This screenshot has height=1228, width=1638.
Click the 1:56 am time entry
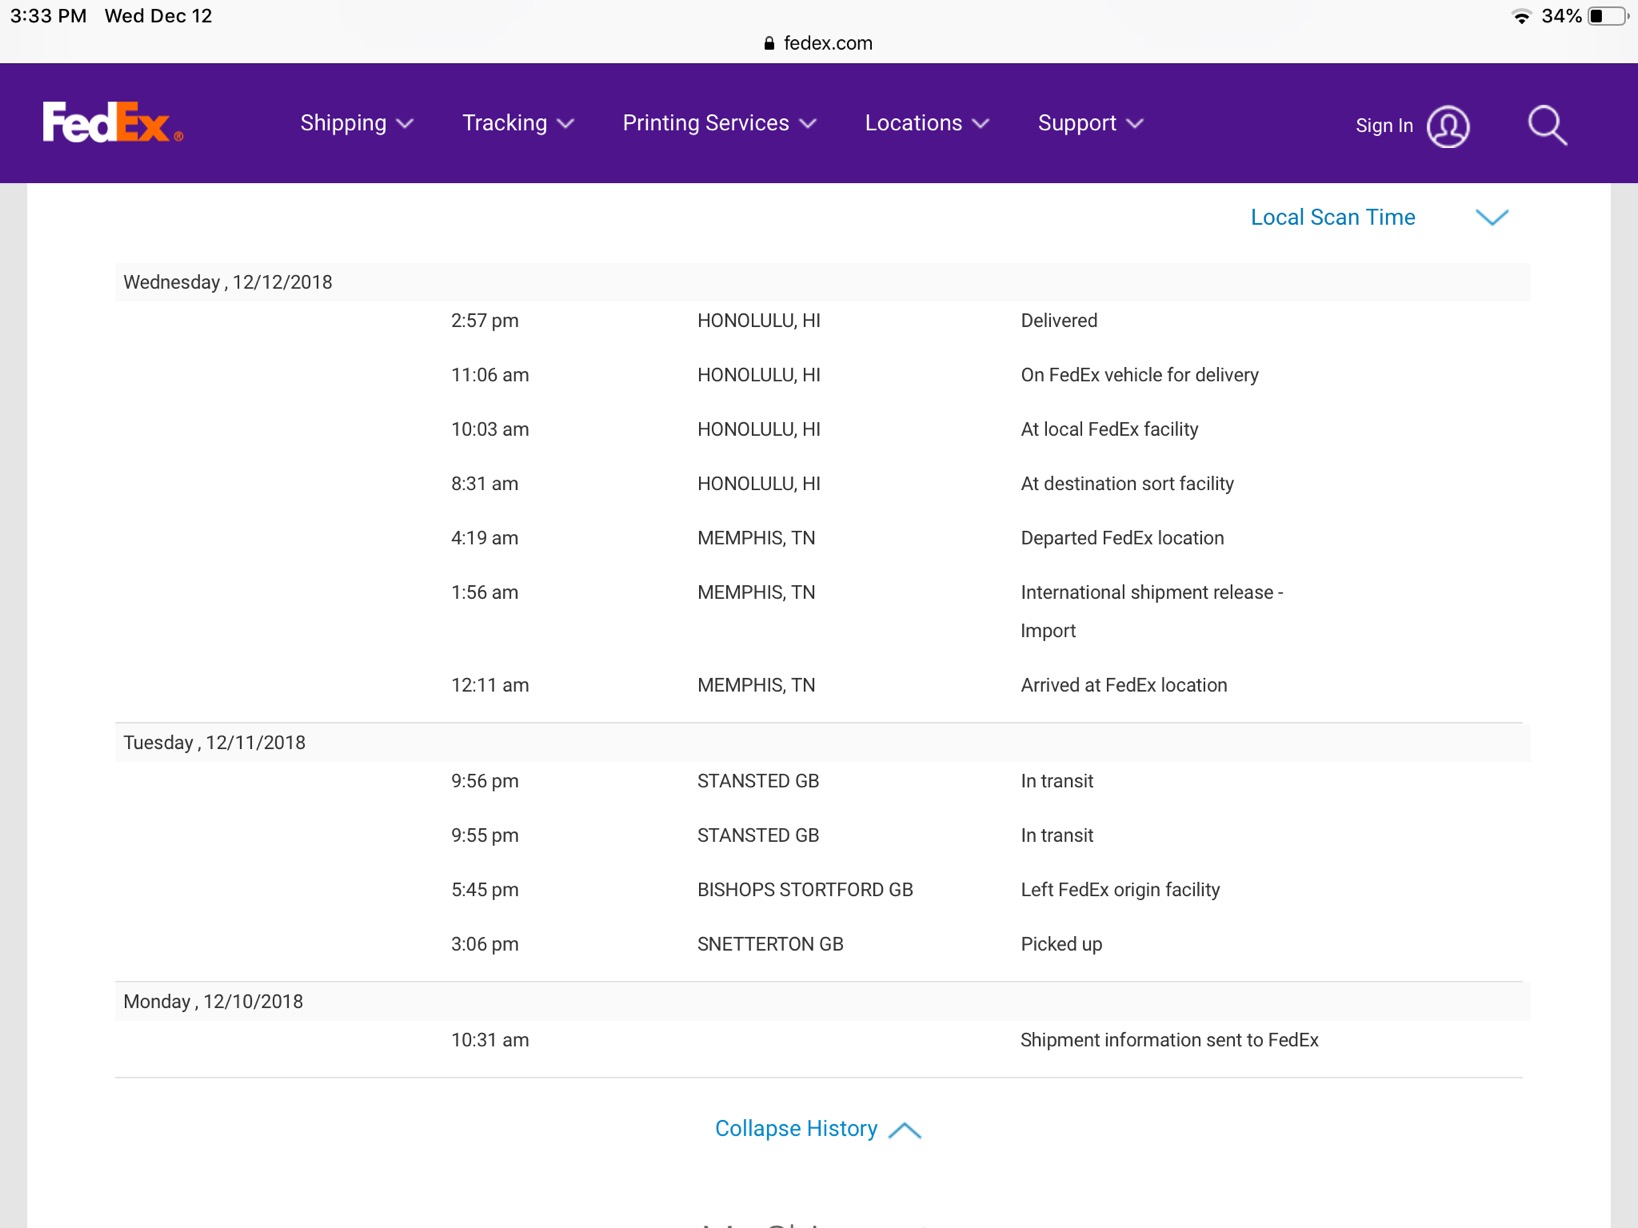point(485,592)
